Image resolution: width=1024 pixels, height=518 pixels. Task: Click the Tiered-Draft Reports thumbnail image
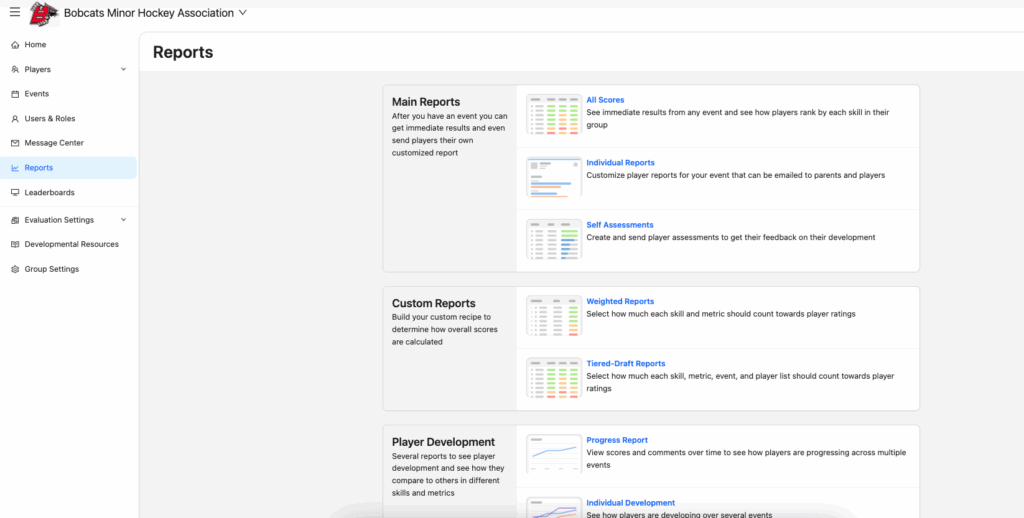click(554, 377)
